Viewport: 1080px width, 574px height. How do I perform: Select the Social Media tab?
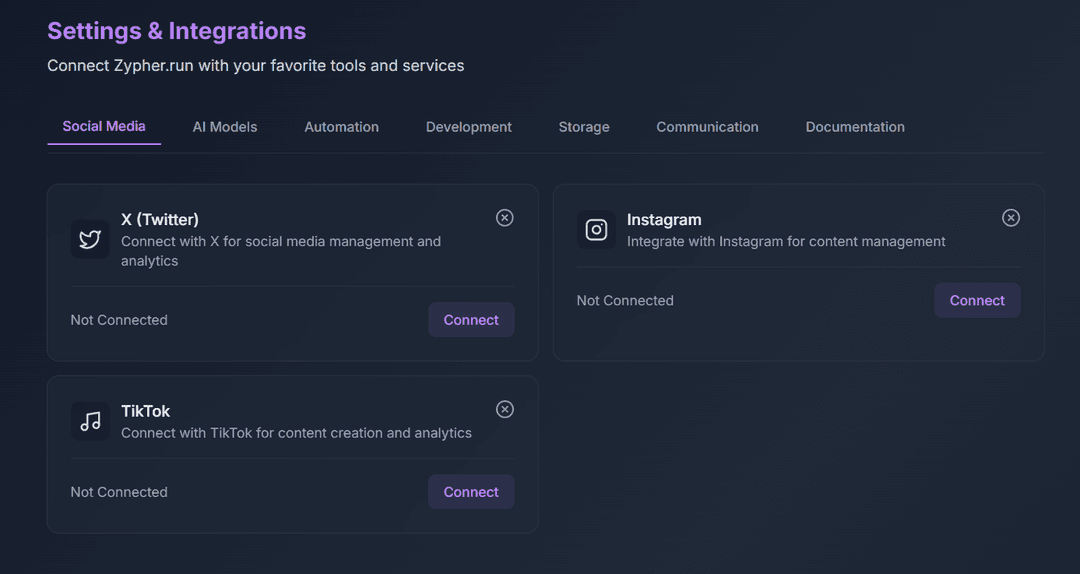tap(104, 127)
